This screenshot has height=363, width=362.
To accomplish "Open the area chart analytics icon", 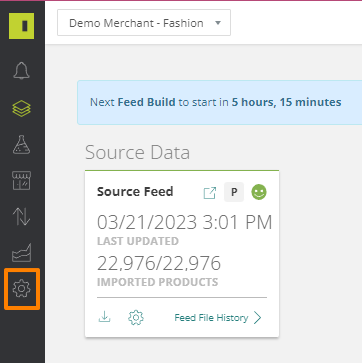I will point(21,252).
